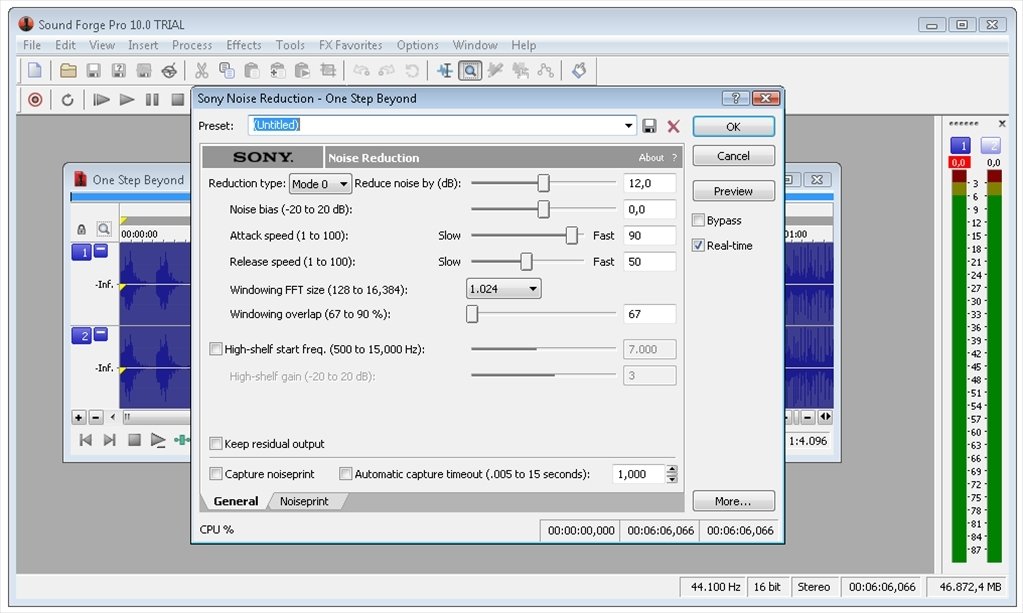The height and width of the screenshot is (613, 1023).
Task: Open the Preset dropdown list
Action: (628, 125)
